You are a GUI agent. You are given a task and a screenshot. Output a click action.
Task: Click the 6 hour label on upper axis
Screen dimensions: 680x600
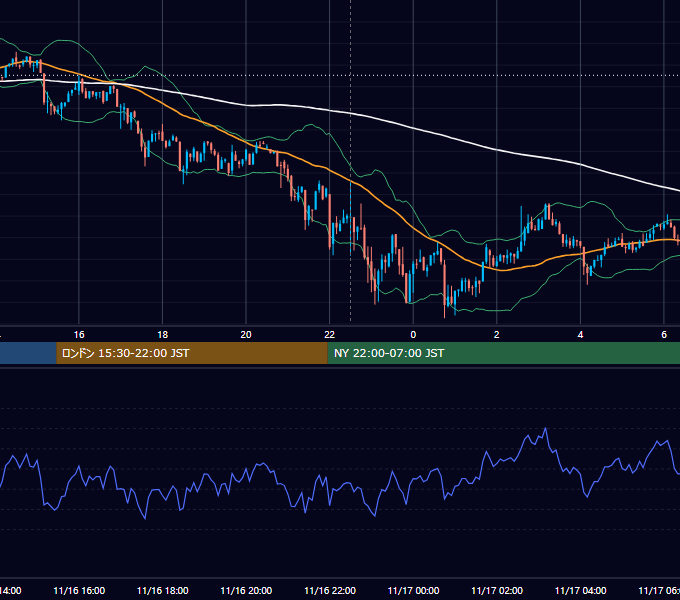click(x=664, y=335)
